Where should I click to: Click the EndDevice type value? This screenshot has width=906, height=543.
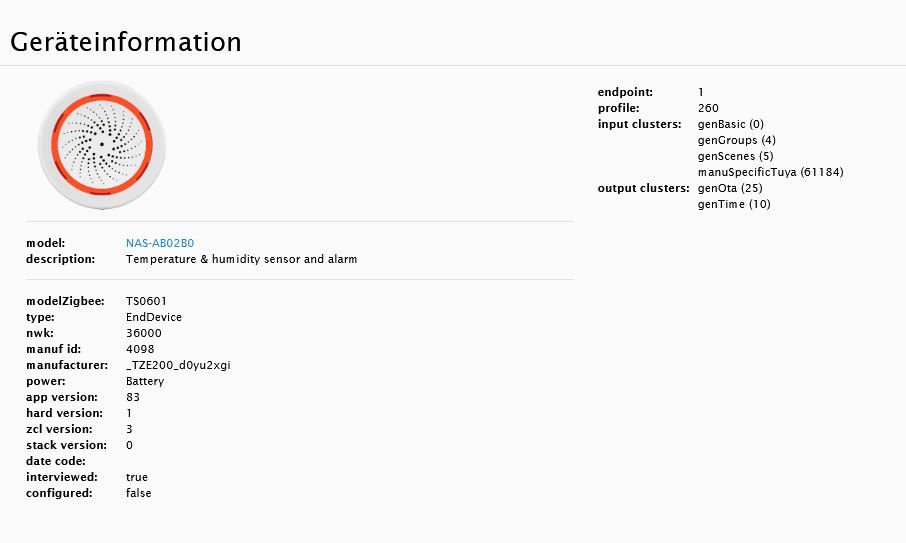(154, 317)
